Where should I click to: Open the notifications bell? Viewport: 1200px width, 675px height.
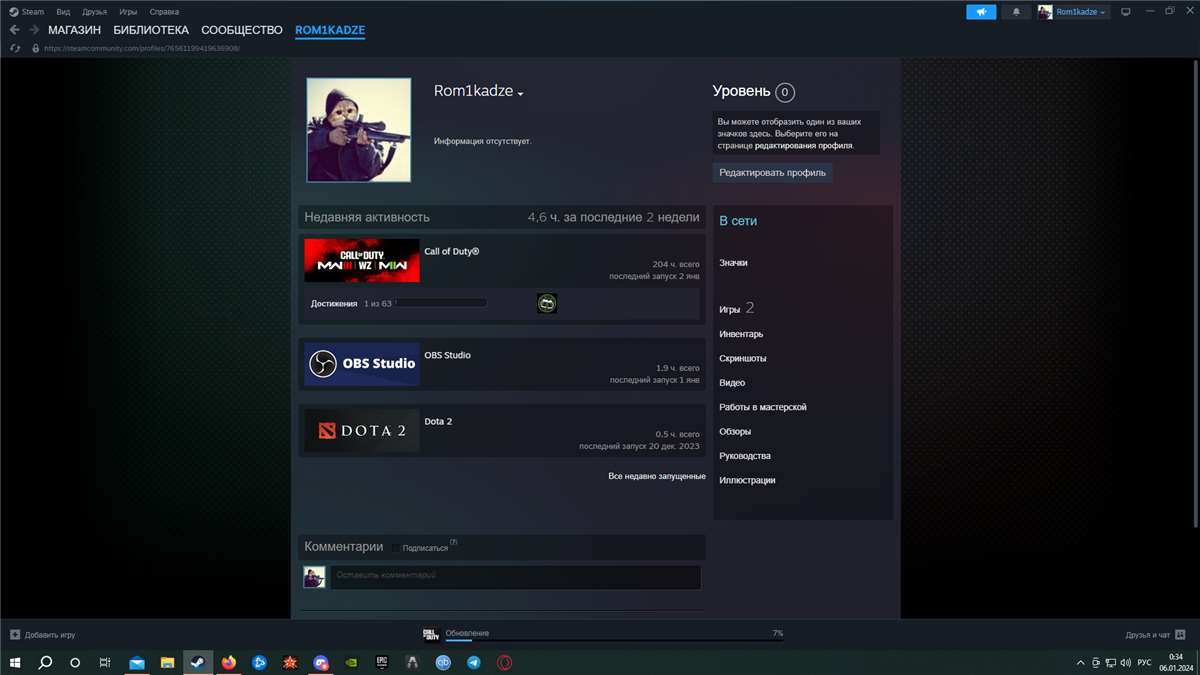point(1017,12)
